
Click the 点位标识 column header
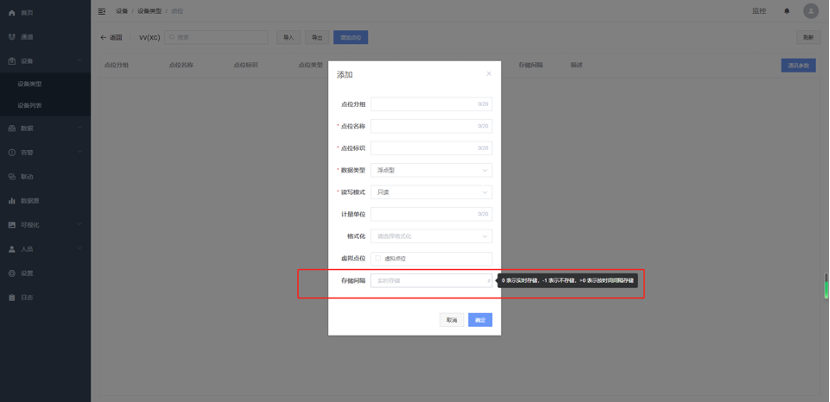[x=246, y=65]
